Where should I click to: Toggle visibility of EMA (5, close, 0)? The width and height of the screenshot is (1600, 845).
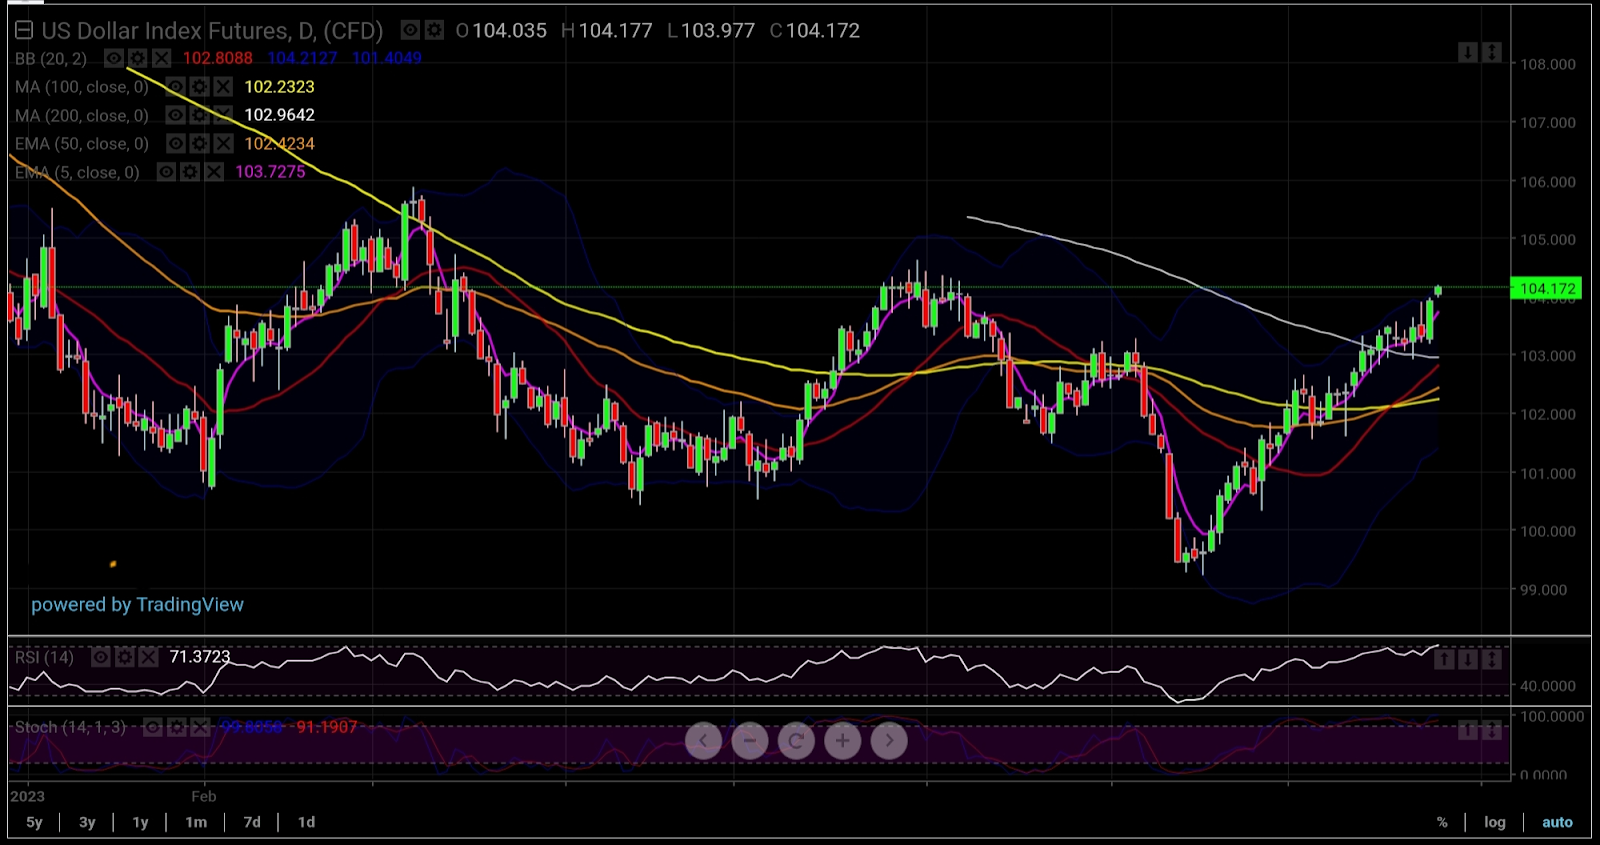(x=166, y=172)
